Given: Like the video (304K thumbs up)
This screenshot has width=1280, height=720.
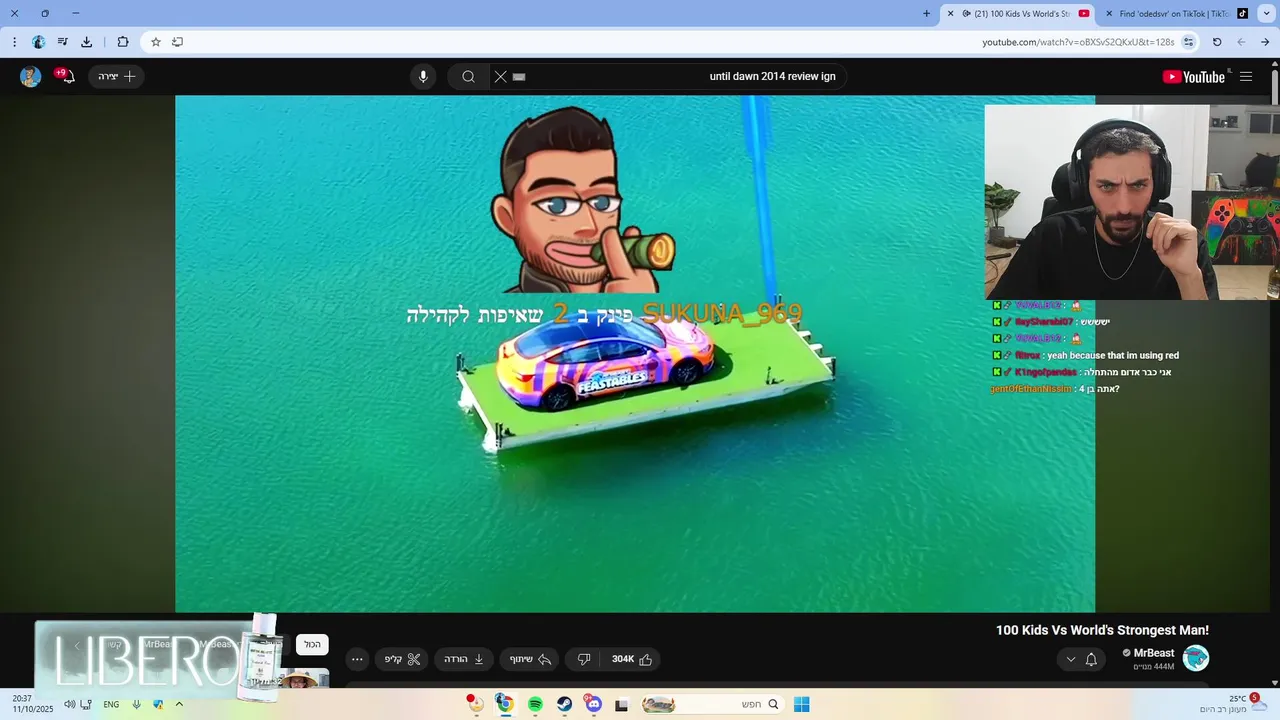Looking at the screenshot, I should [632, 659].
